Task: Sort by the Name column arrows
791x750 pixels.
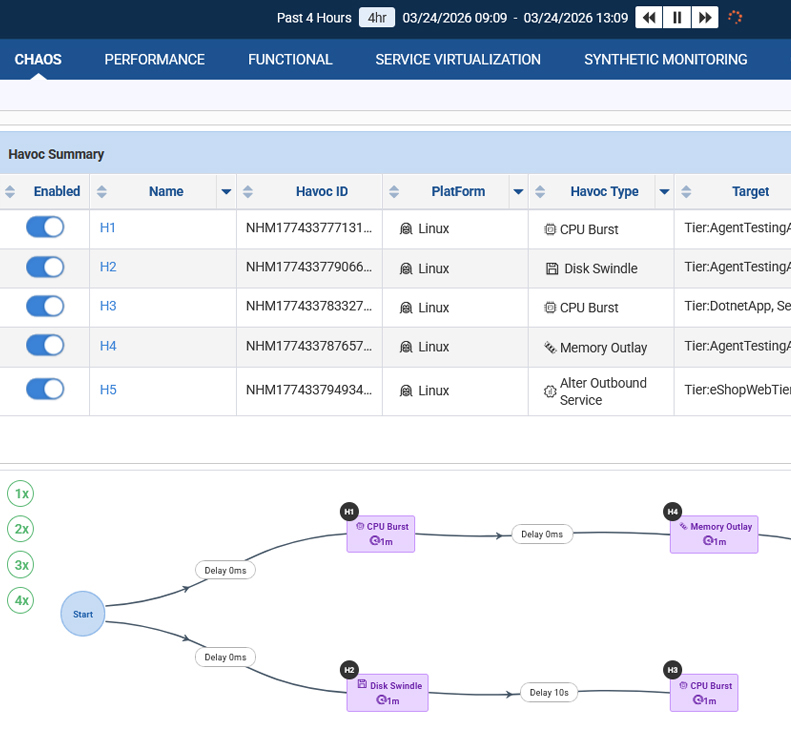Action: pyautogui.click(x=101, y=192)
